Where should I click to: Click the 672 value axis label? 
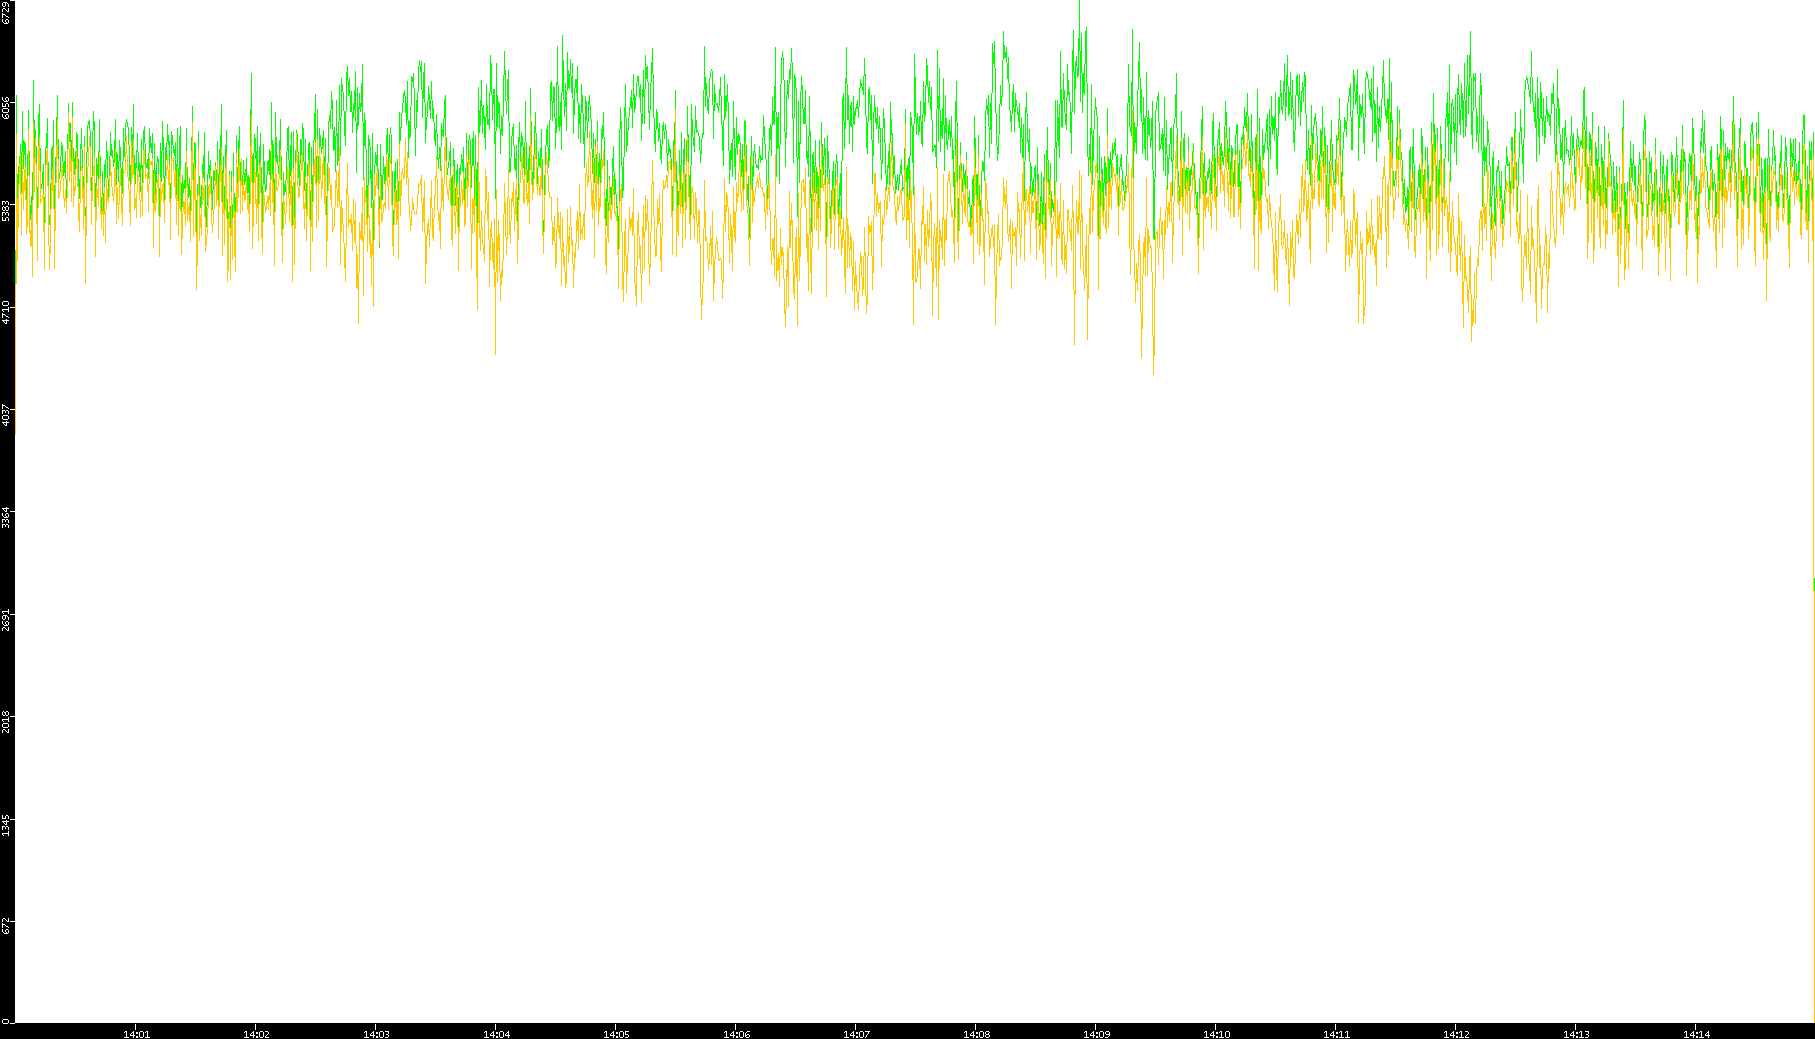7,926
